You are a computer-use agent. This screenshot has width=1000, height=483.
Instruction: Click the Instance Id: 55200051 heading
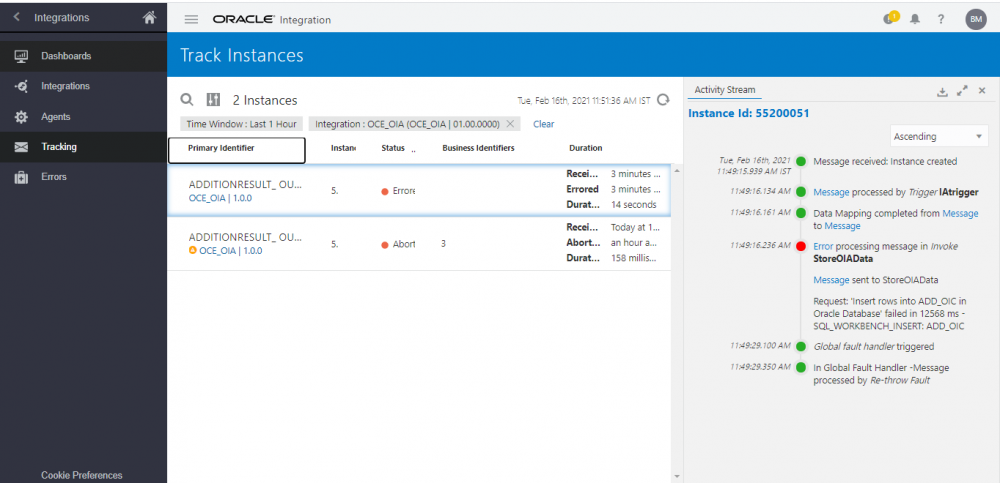pos(749,114)
